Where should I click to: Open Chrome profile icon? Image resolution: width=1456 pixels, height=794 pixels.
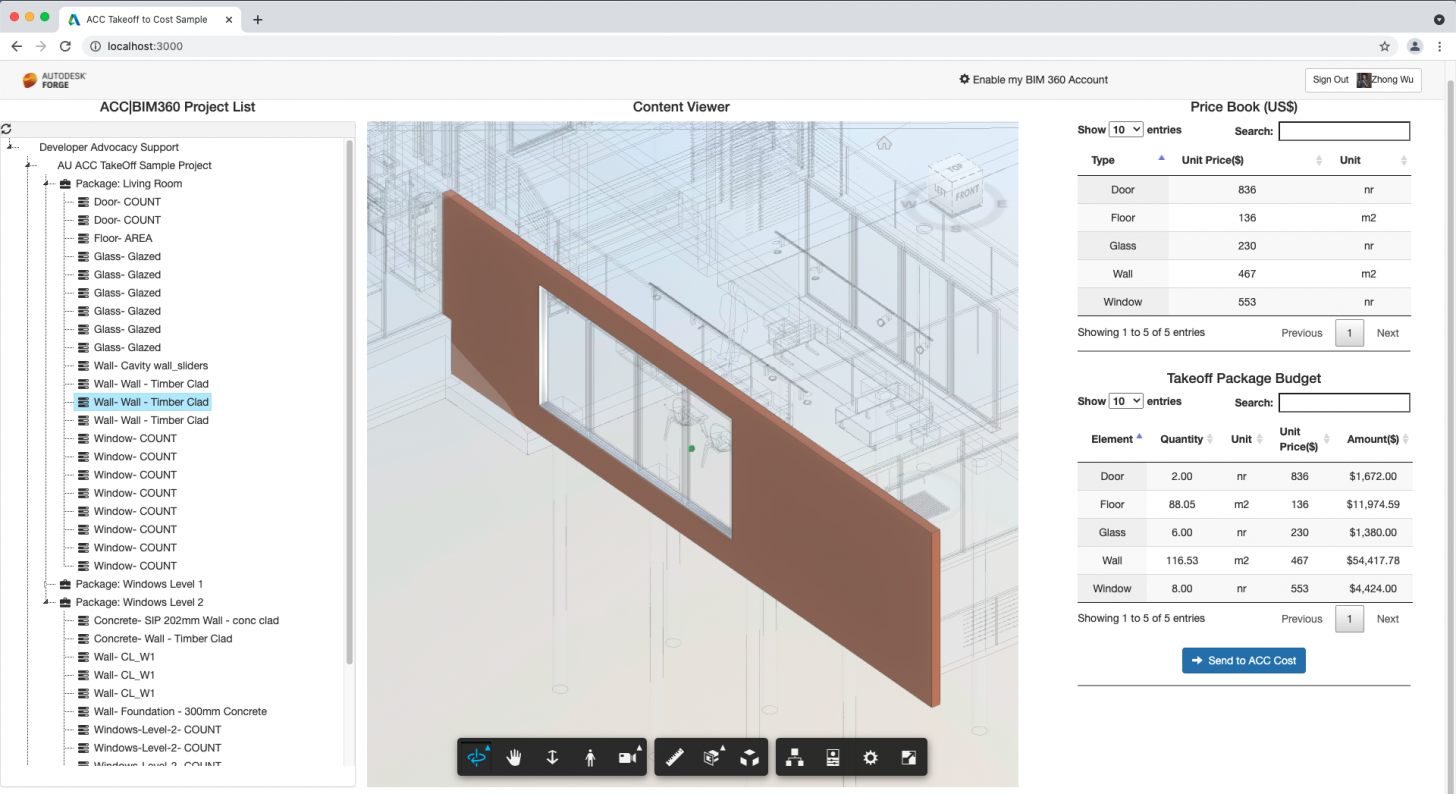(1415, 46)
